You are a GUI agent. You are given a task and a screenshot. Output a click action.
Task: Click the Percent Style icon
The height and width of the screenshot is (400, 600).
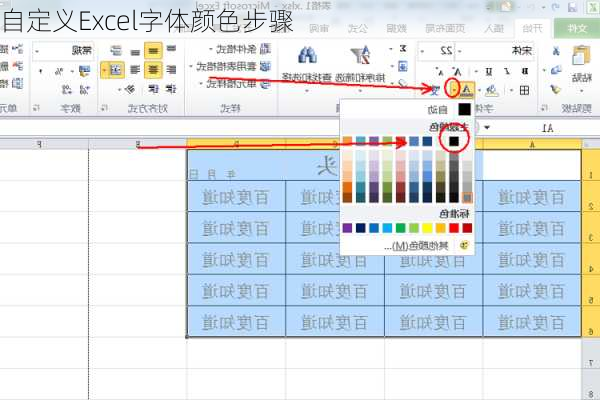tap(59, 71)
